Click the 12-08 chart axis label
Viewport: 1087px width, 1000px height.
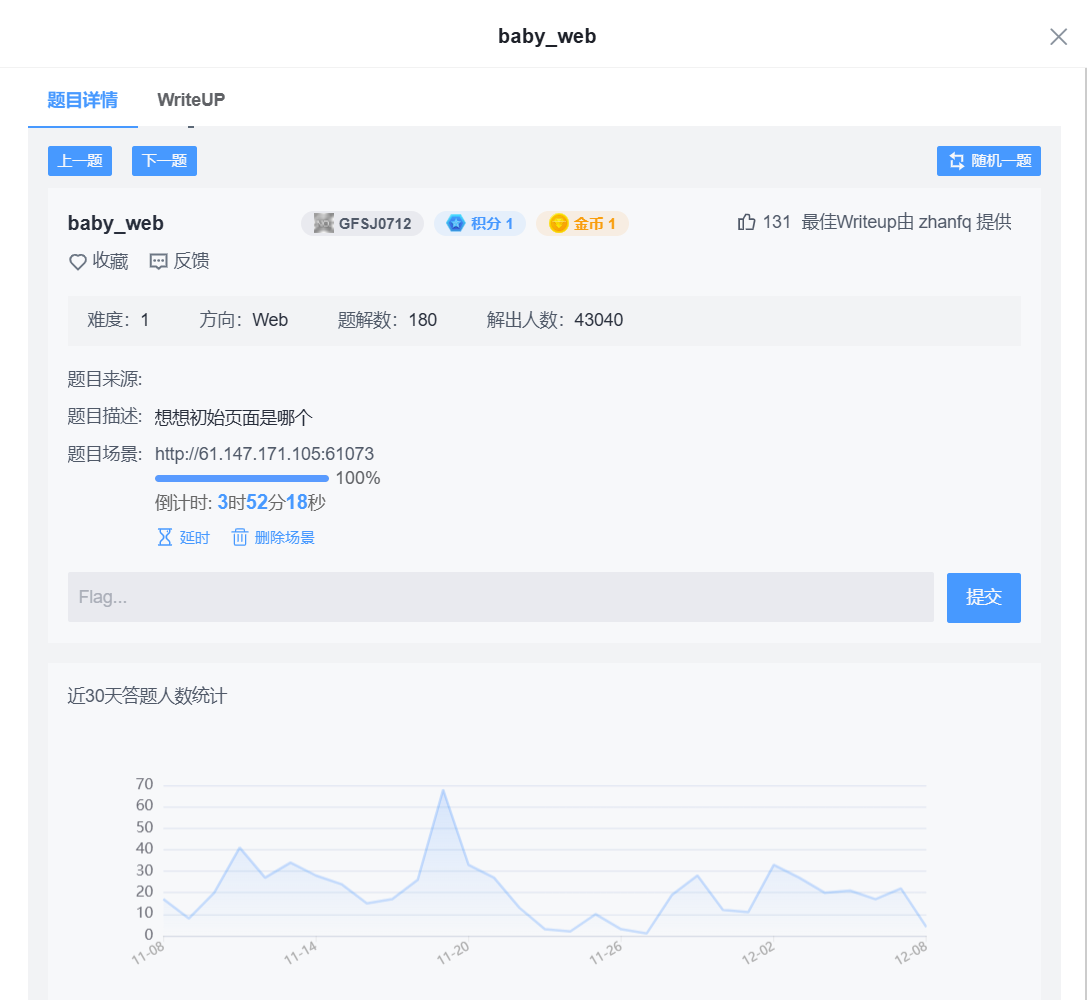[910, 954]
